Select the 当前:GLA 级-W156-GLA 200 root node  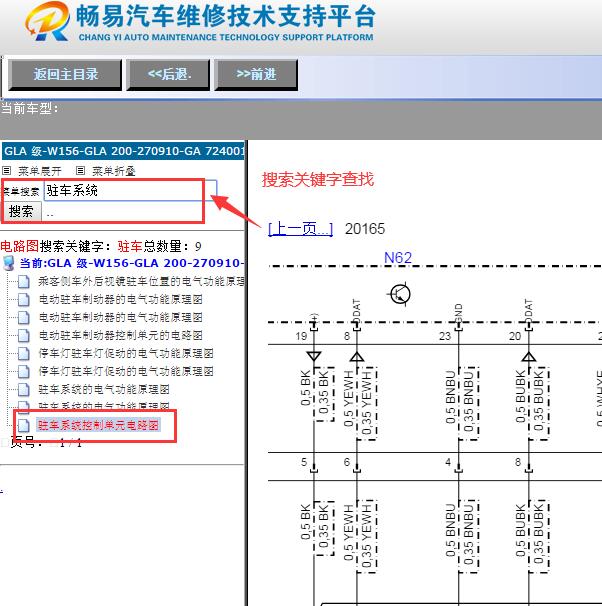[x=132, y=263]
